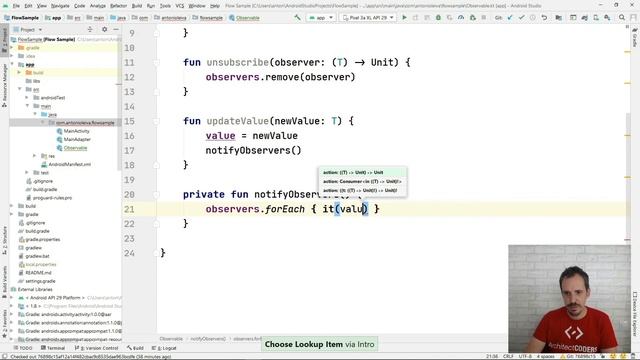Image resolution: width=640 pixels, height=360 pixels.
Task: Select README.md file in tree
Action: [38, 273]
